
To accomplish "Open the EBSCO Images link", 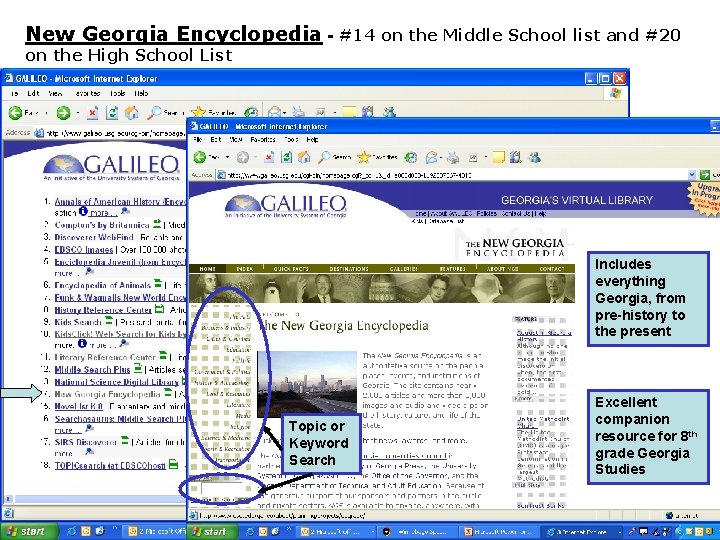I will coord(84,250).
